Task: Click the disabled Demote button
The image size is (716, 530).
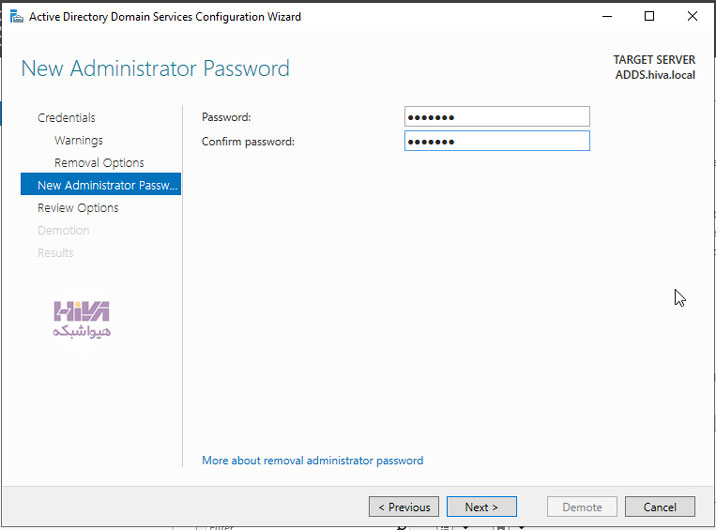Action: [582, 507]
